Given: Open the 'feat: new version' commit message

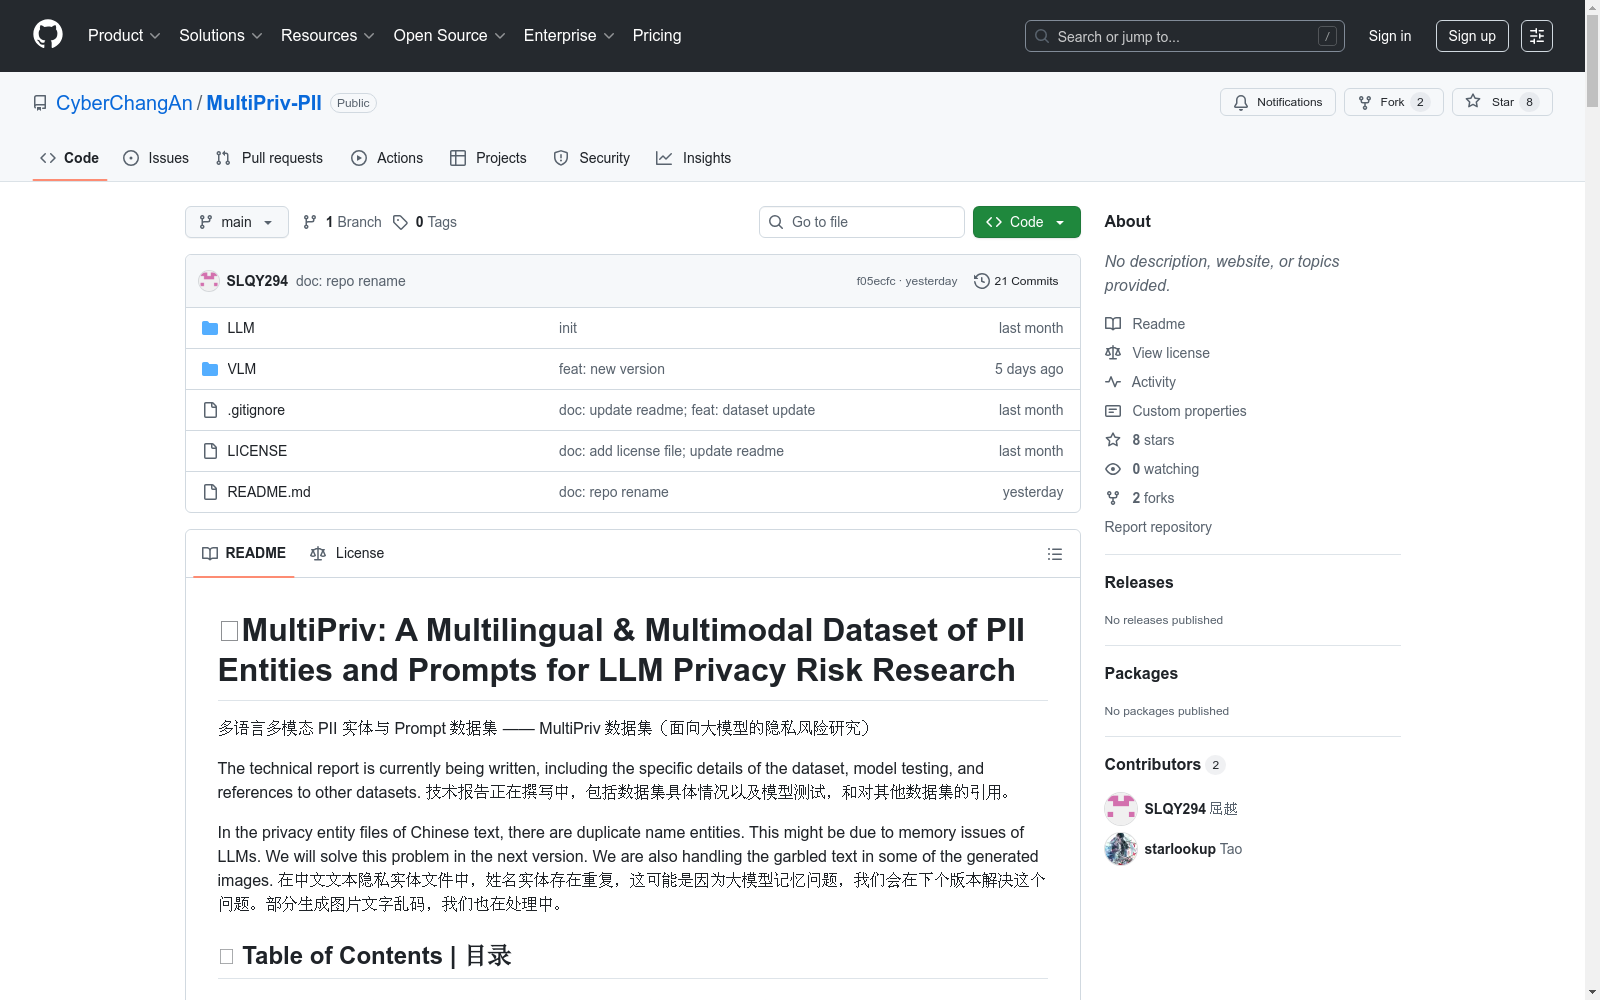Looking at the screenshot, I should (612, 369).
